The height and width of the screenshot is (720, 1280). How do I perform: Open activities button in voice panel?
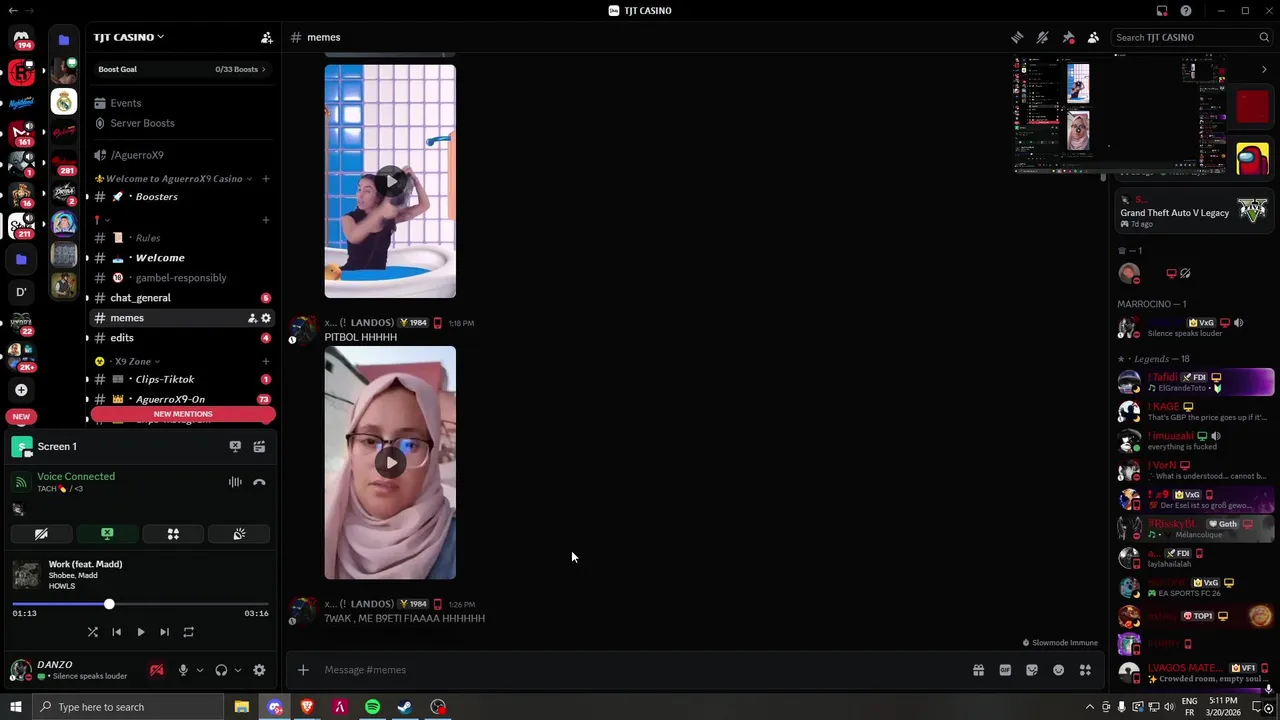coord(173,534)
